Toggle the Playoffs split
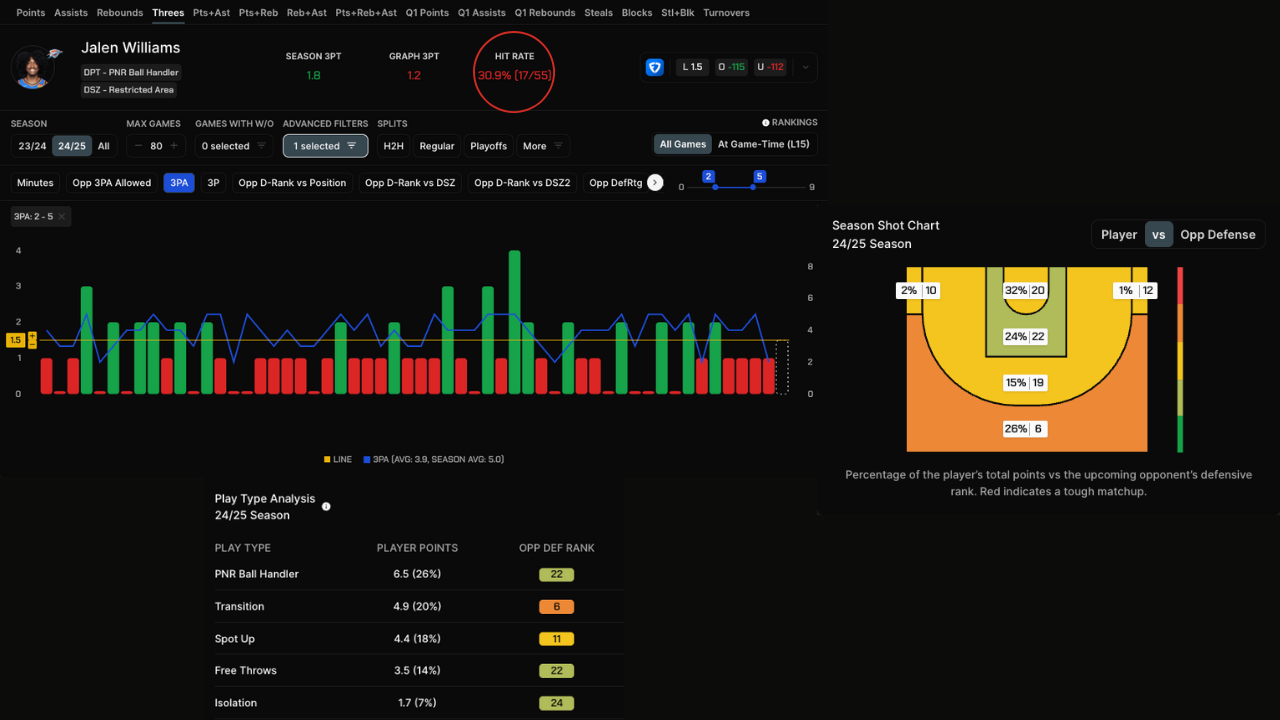 click(488, 146)
